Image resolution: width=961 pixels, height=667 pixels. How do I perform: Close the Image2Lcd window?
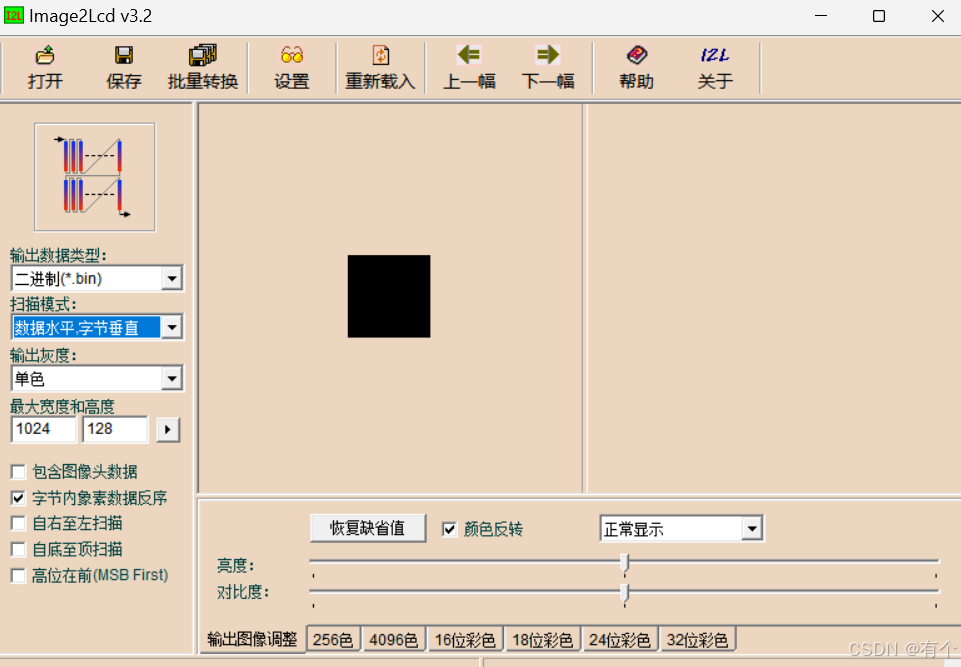(x=937, y=16)
